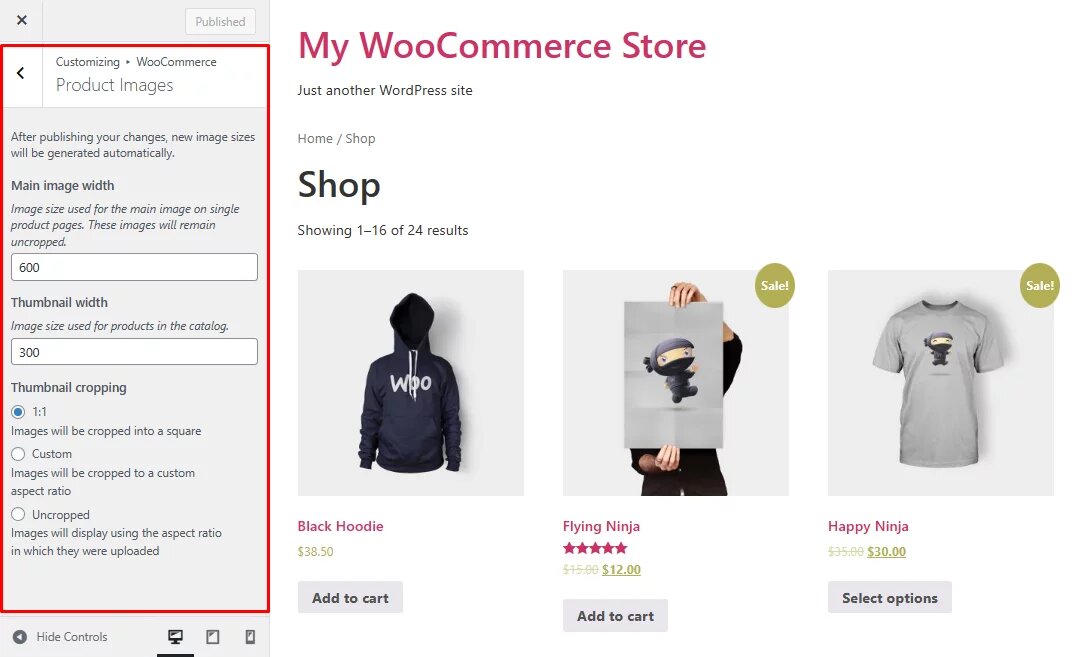The width and height of the screenshot is (1073, 657).
Task: Click the Published button
Action: (220, 20)
